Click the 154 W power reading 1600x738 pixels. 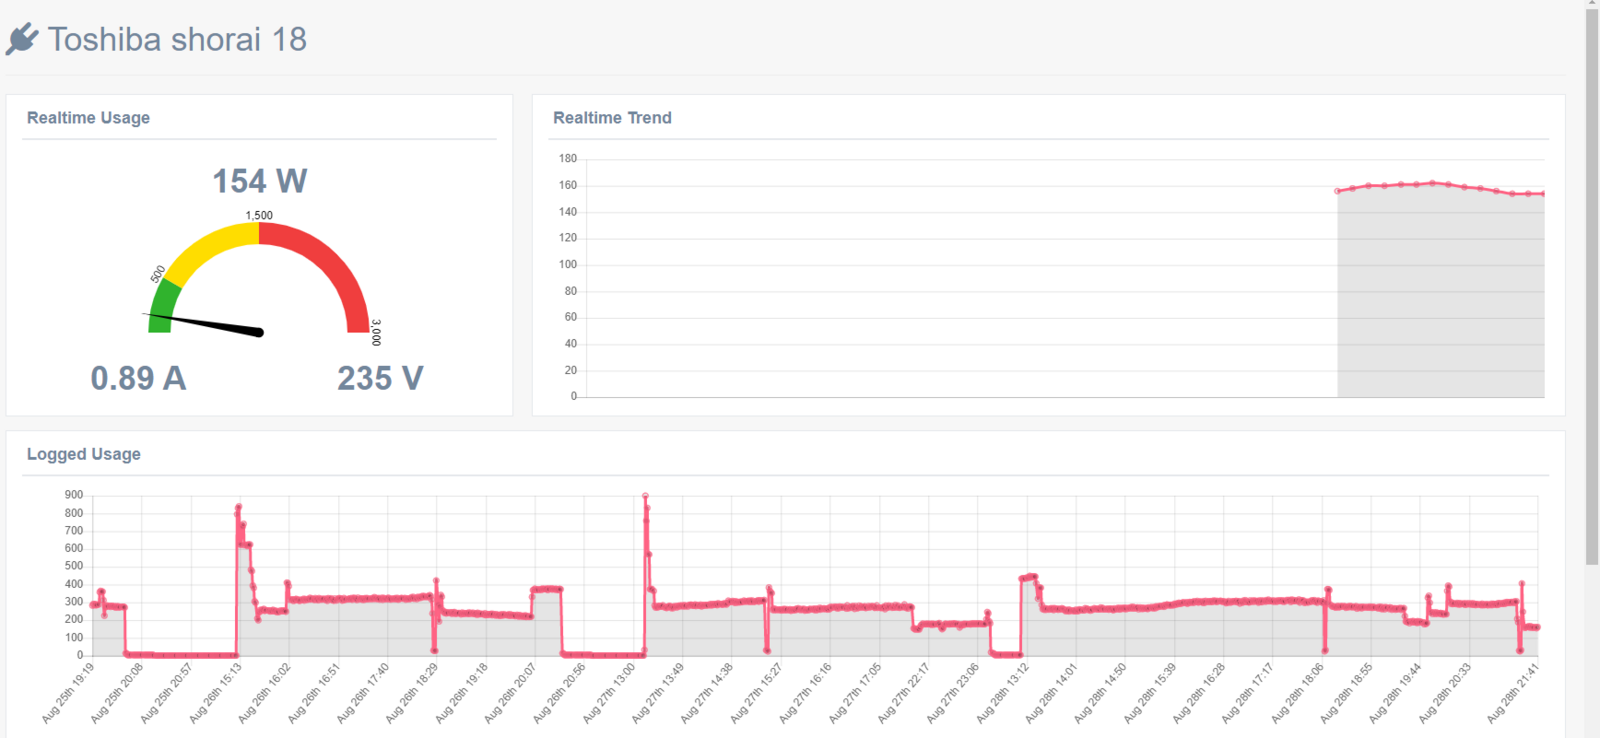260,181
